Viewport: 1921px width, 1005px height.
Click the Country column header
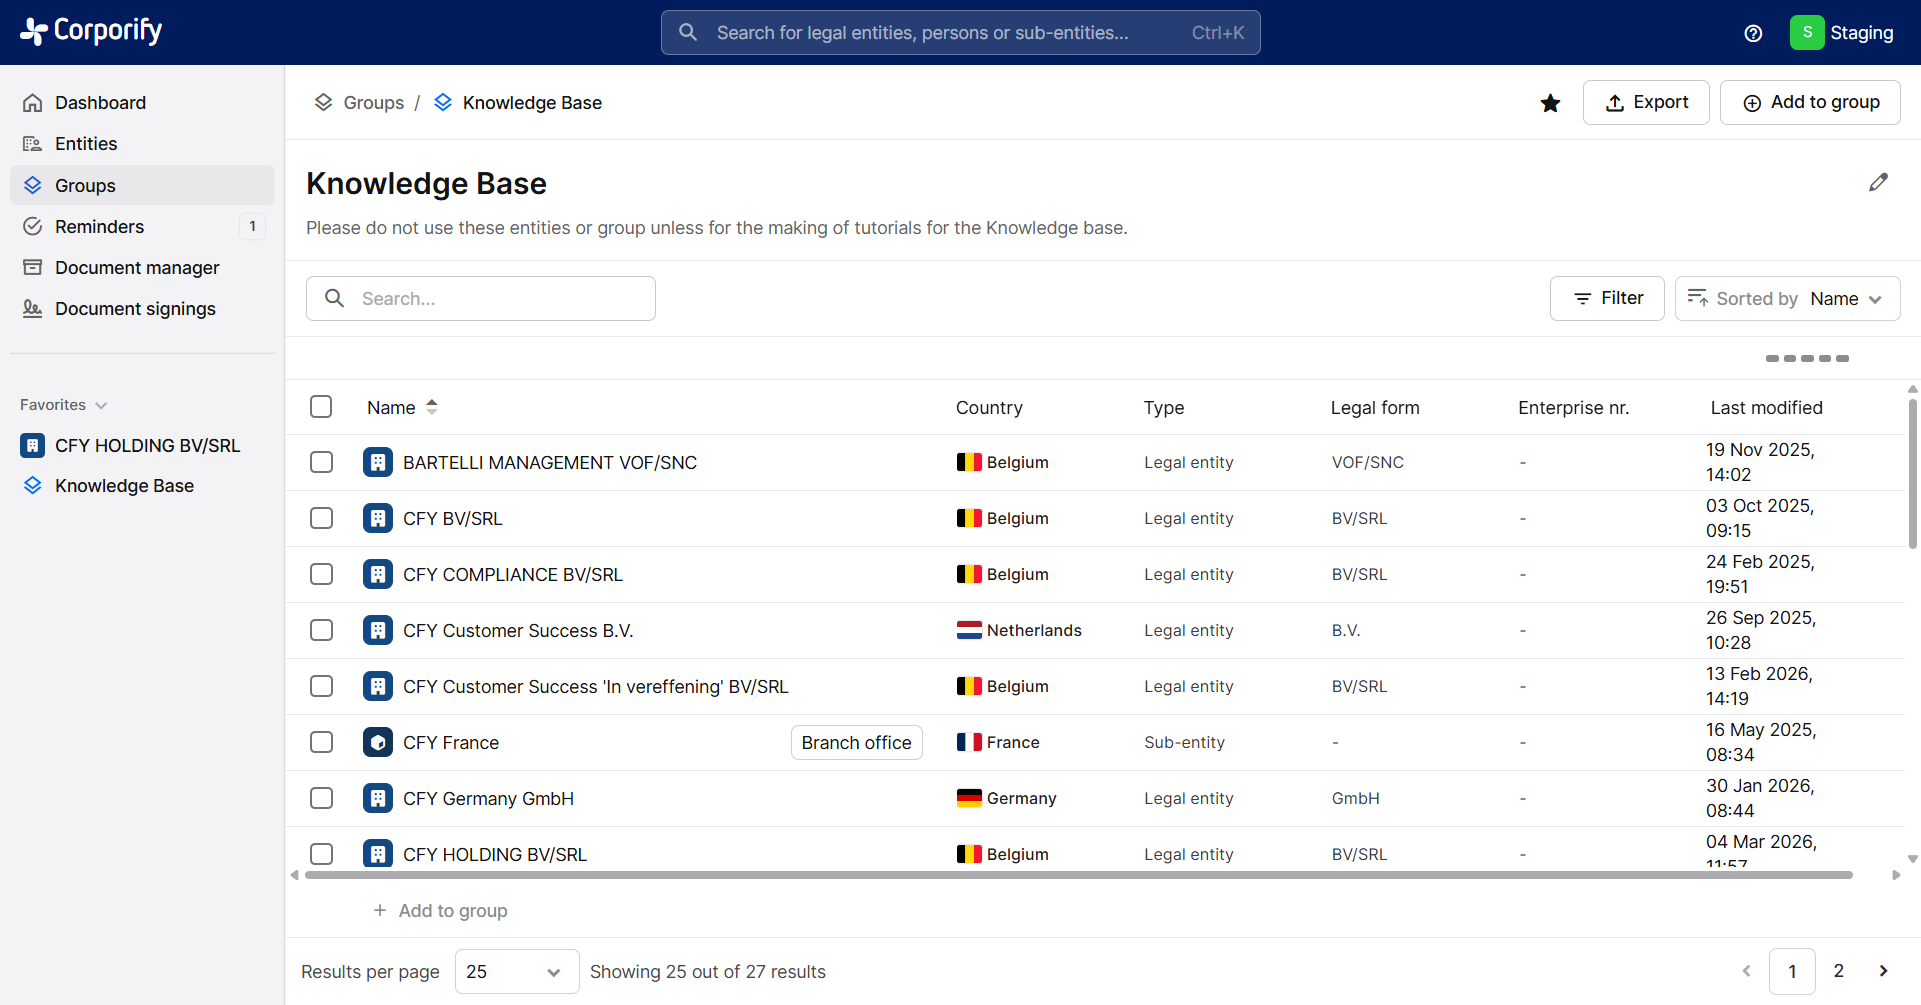[989, 407]
